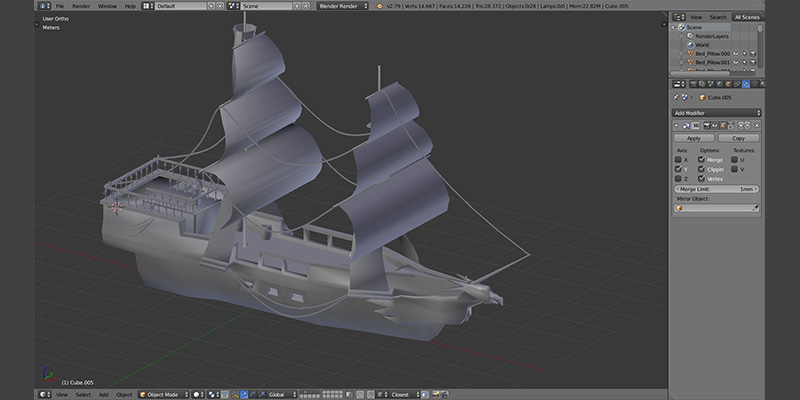Open the viewport shading dropdown
This screenshot has width=800, height=400.
[198, 394]
